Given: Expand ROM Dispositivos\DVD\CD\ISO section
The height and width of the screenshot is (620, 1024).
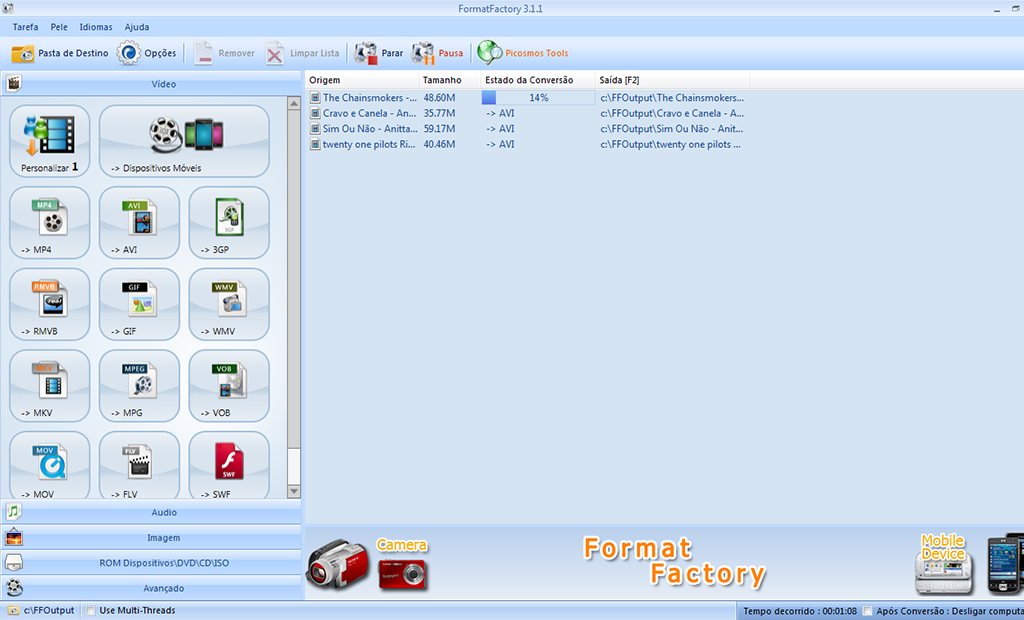Looking at the screenshot, I should (x=151, y=563).
